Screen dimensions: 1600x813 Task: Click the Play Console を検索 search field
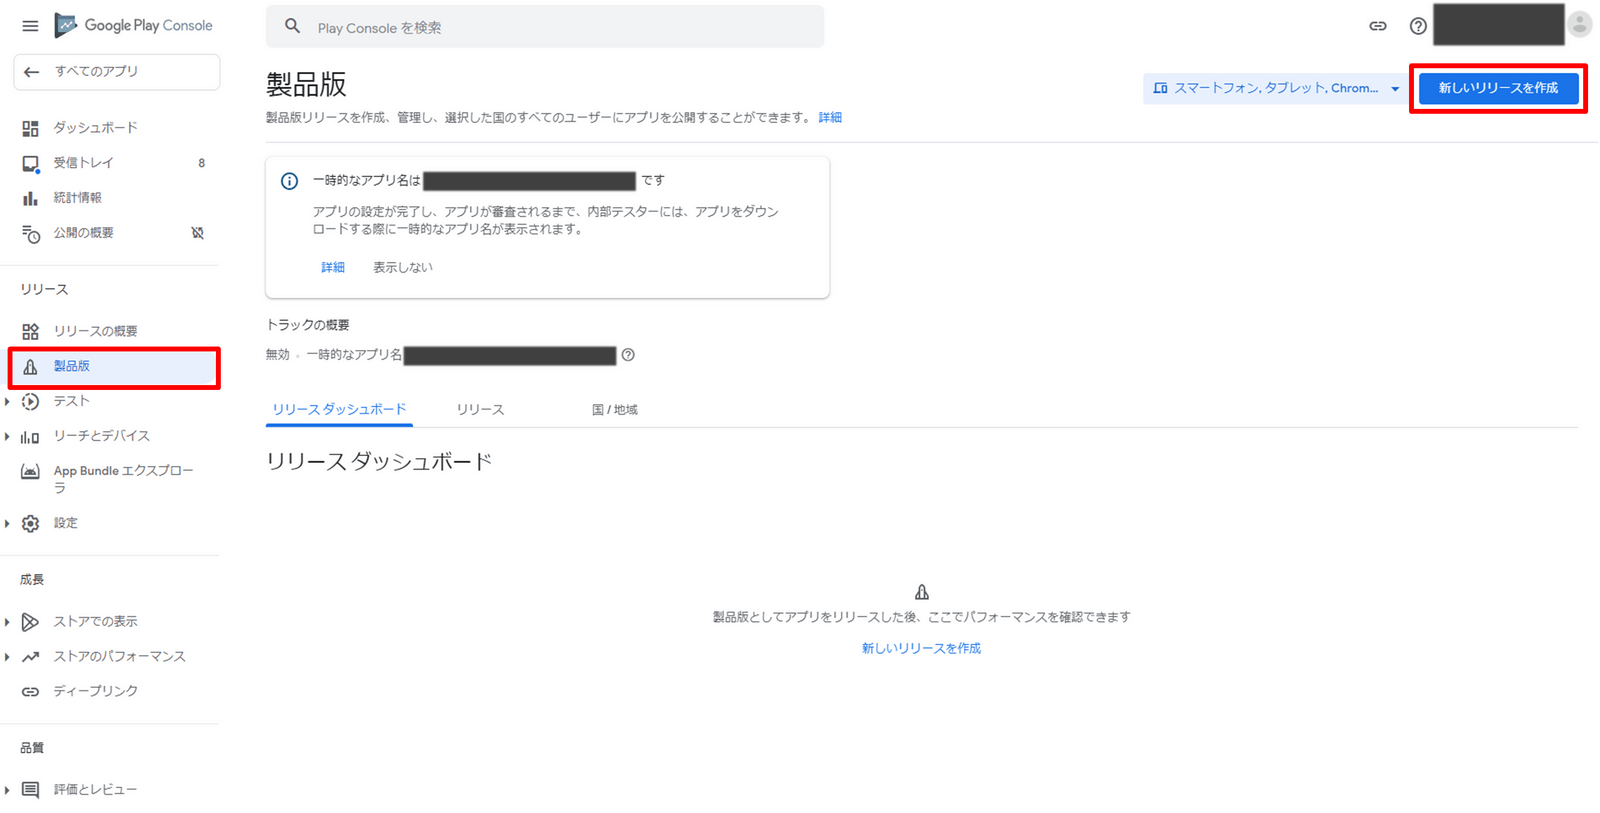tap(545, 27)
